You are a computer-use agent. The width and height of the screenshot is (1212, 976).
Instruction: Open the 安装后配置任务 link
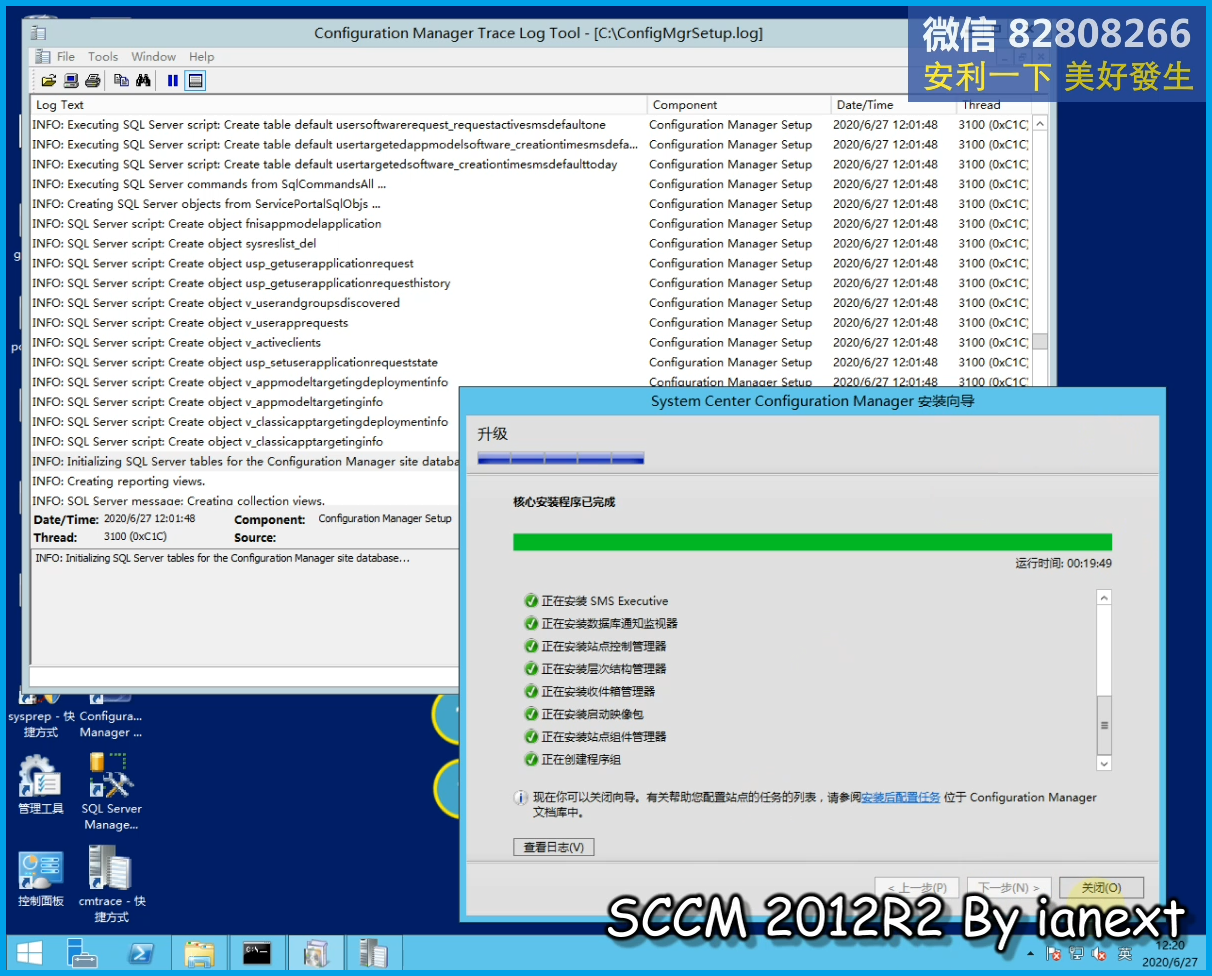[900, 797]
